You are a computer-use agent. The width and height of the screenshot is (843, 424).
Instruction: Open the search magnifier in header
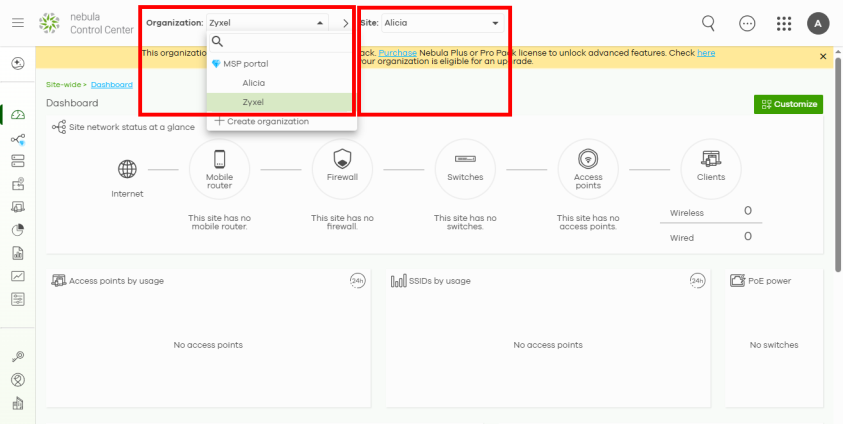tap(709, 23)
